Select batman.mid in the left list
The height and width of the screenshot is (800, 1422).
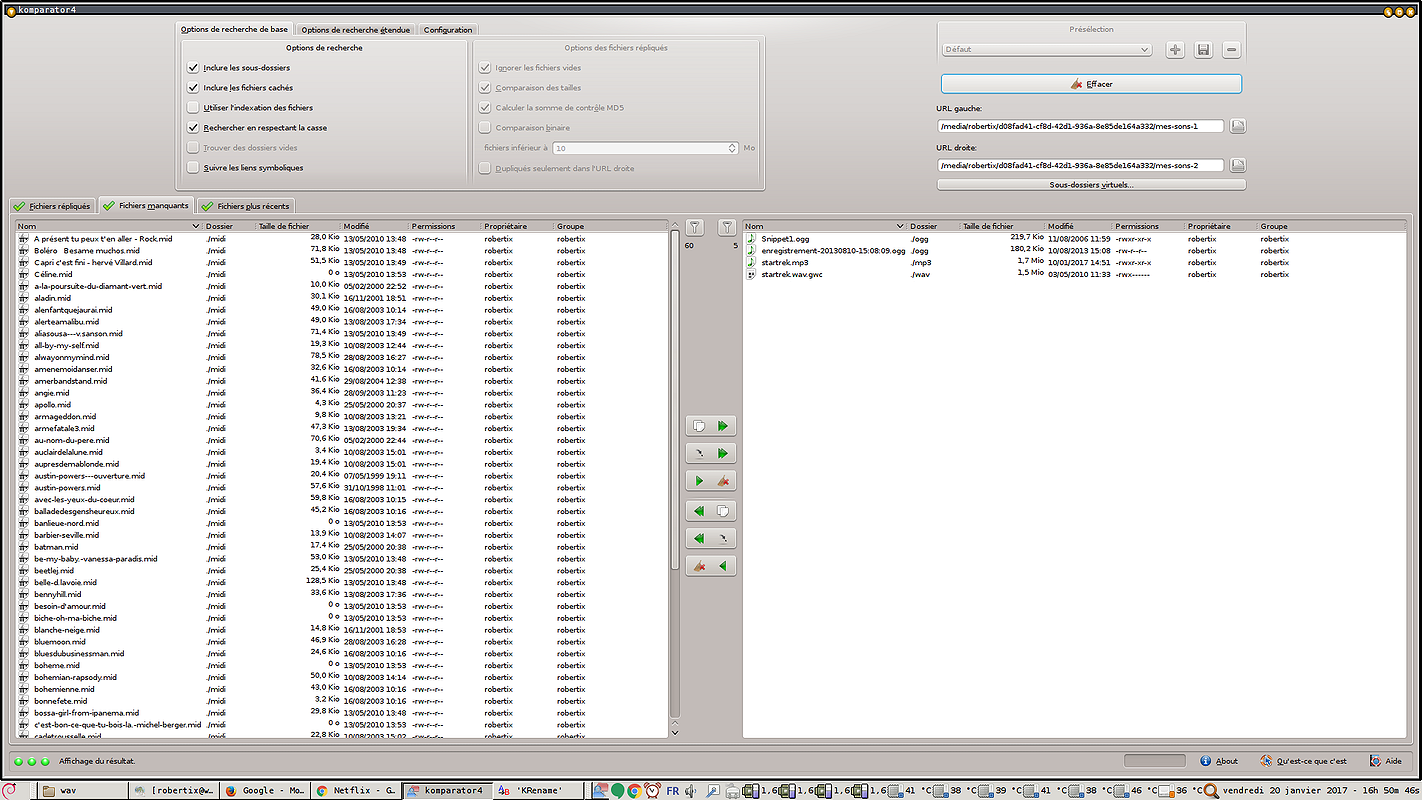[x=343, y=547]
